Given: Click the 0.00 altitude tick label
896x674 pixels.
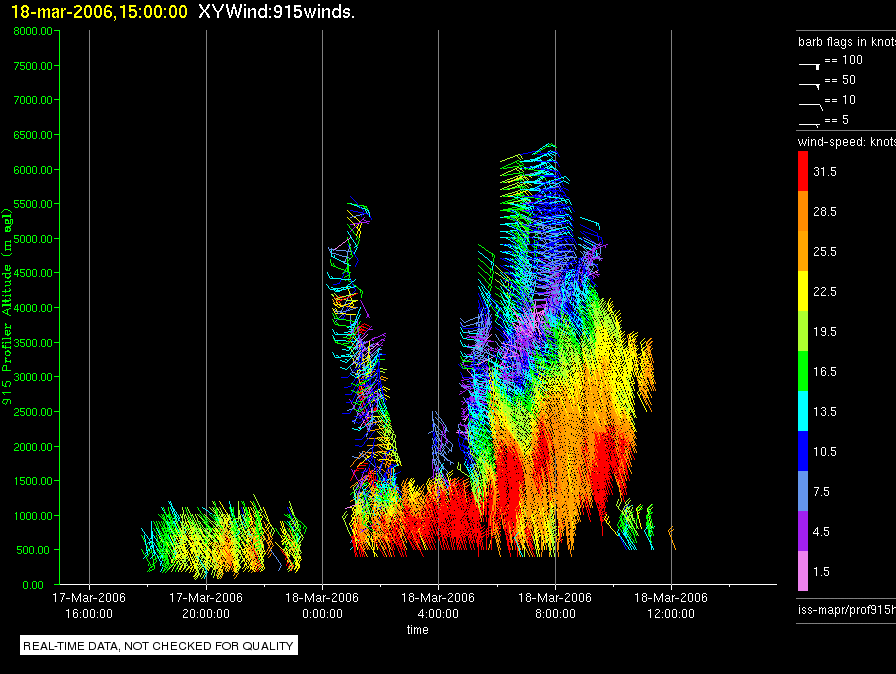Looking at the screenshot, I should 33,585.
